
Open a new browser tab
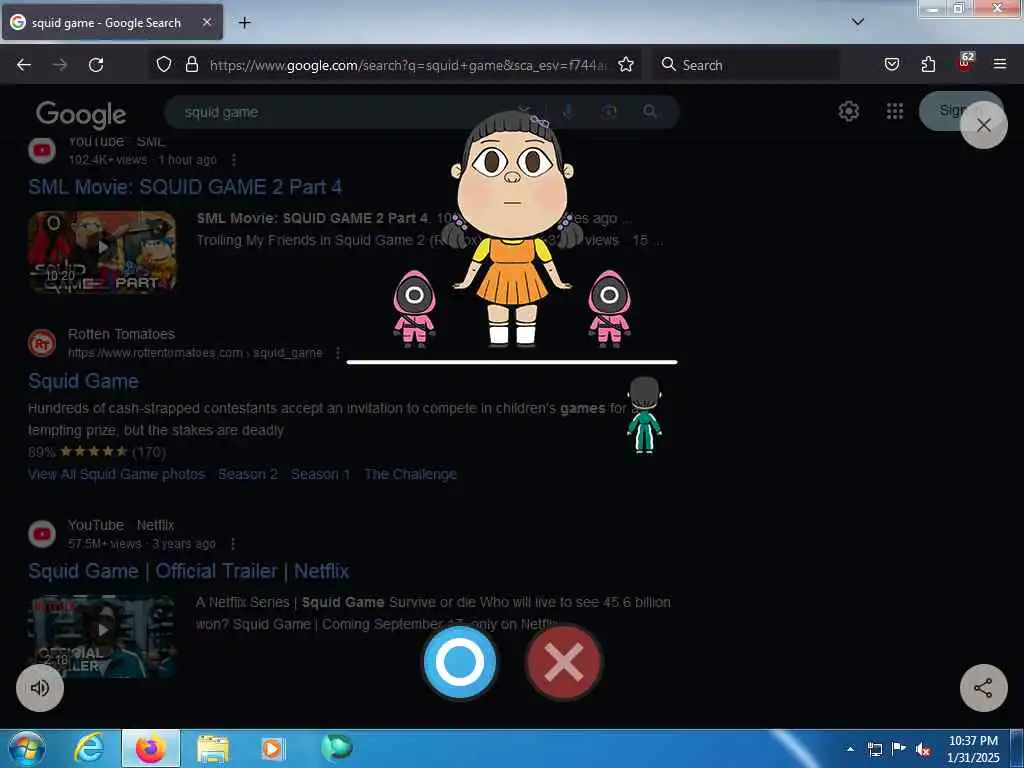click(x=244, y=23)
